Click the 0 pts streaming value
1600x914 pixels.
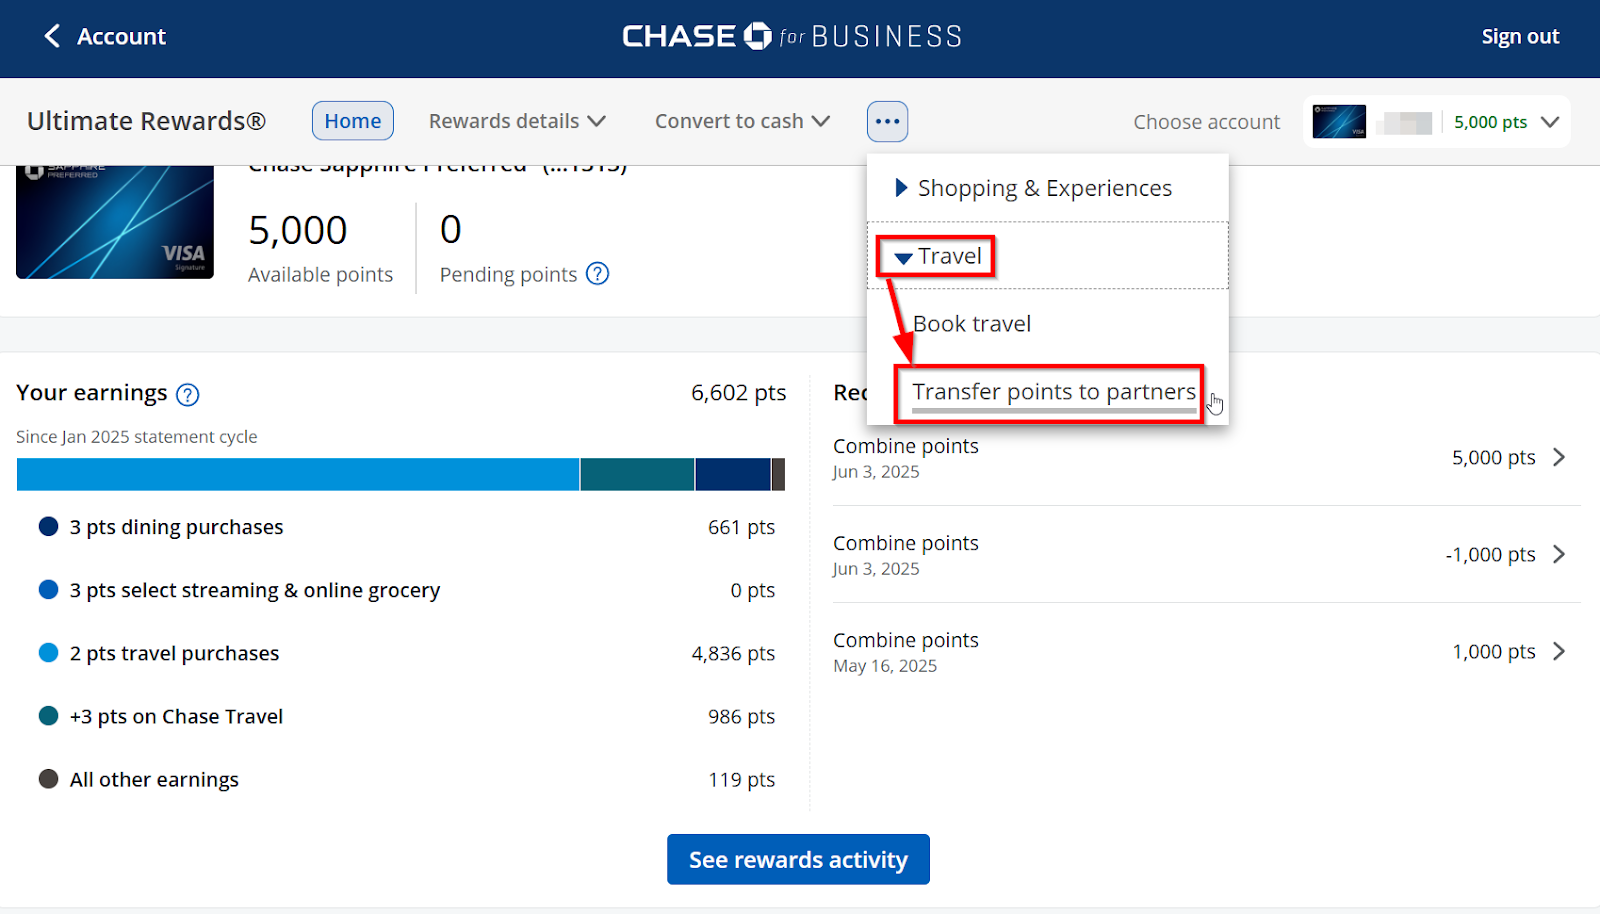click(752, 590)
